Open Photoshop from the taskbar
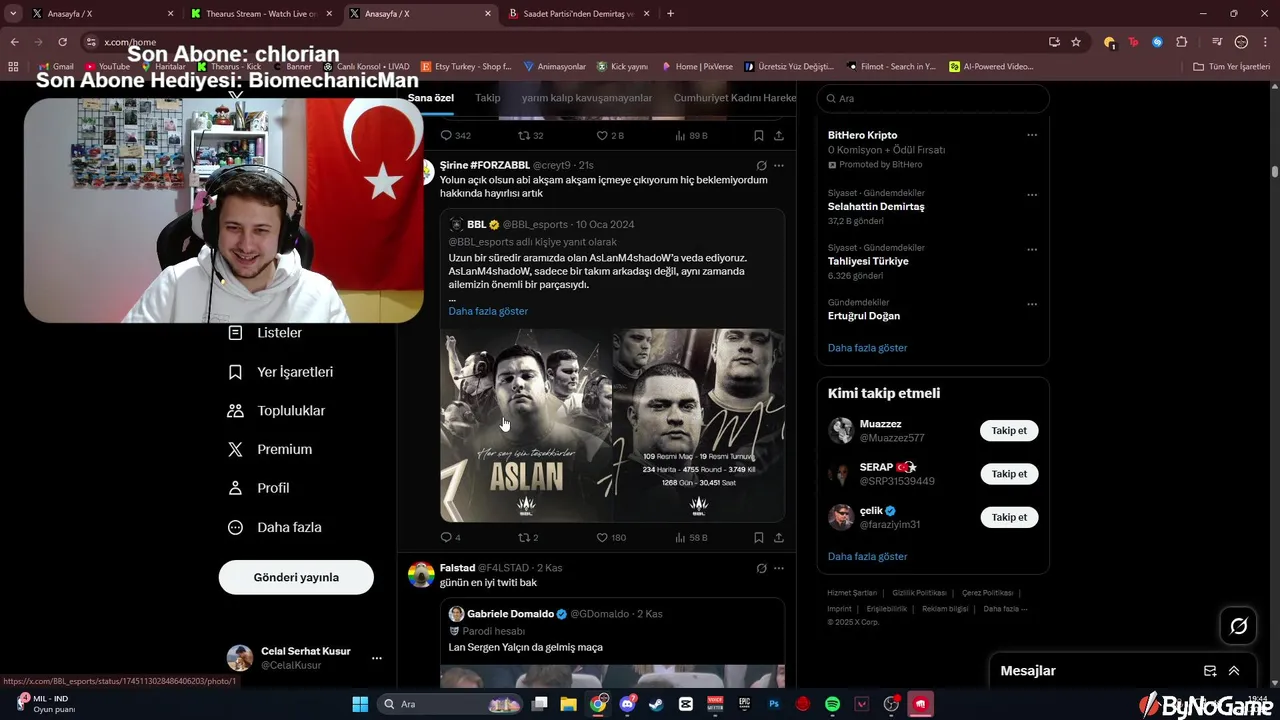This screenshot has height=720, width=1280. pyautogui.click(x=774, y=704)
